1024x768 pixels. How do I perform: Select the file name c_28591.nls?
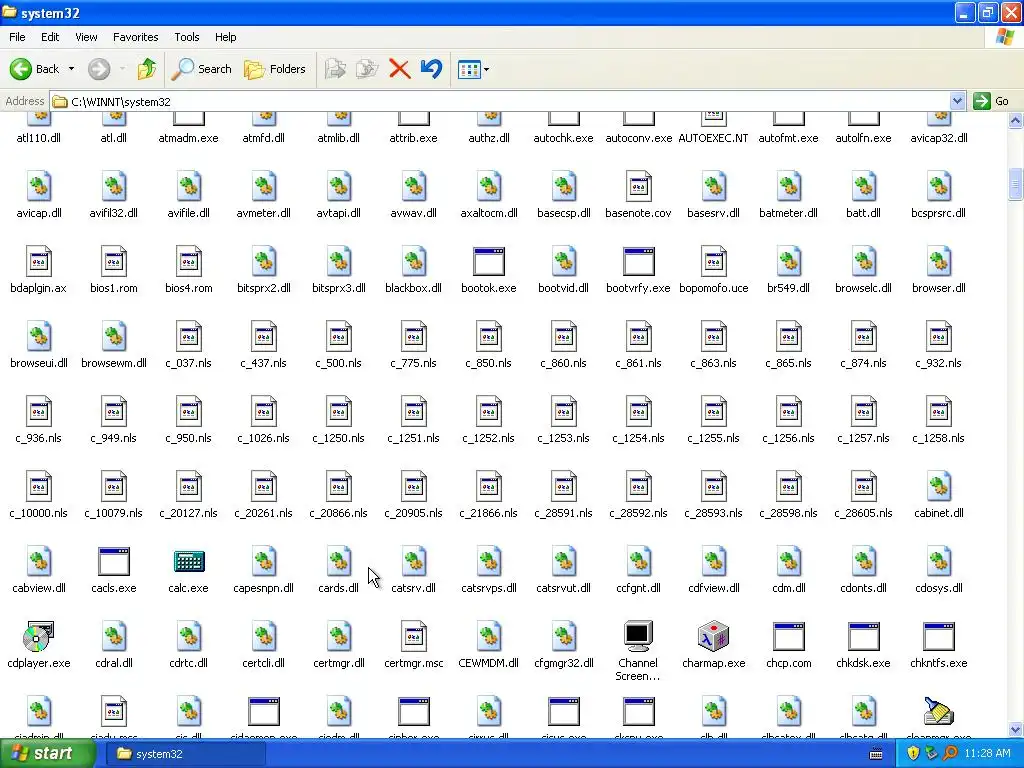coord(564,513)
